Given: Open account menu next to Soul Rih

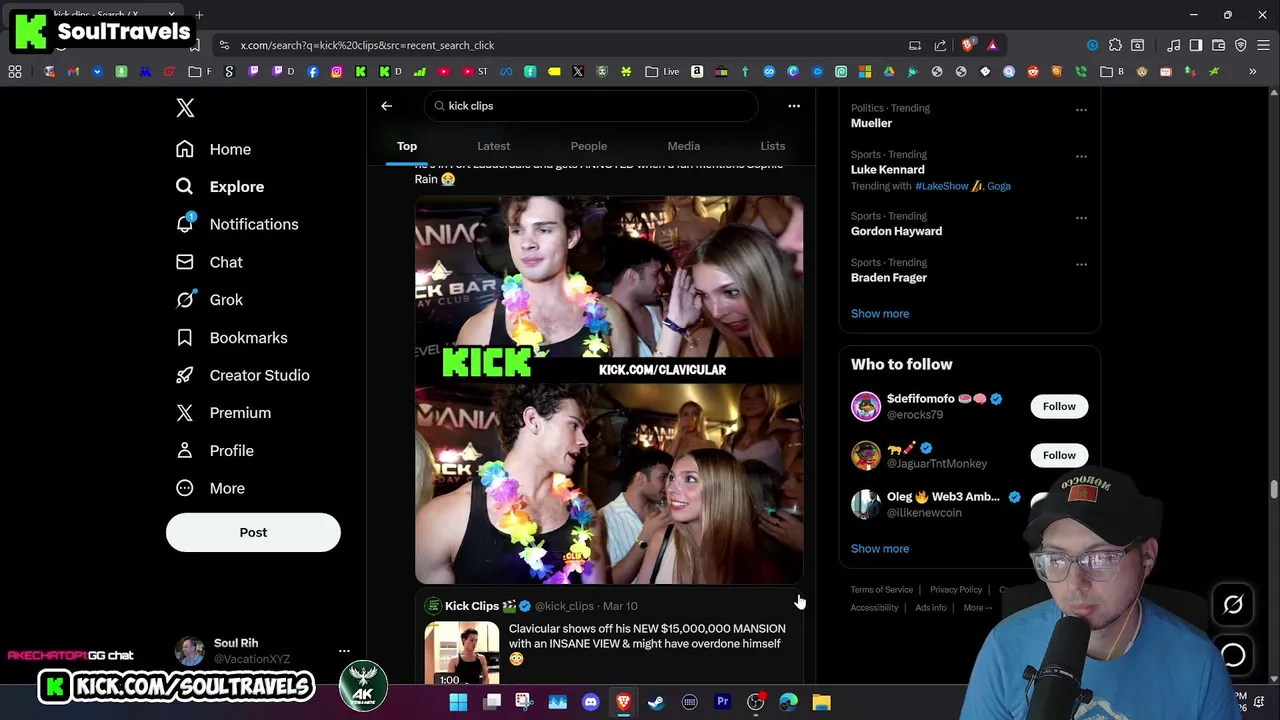Looking at the screenshot, I should coord(344,651).
